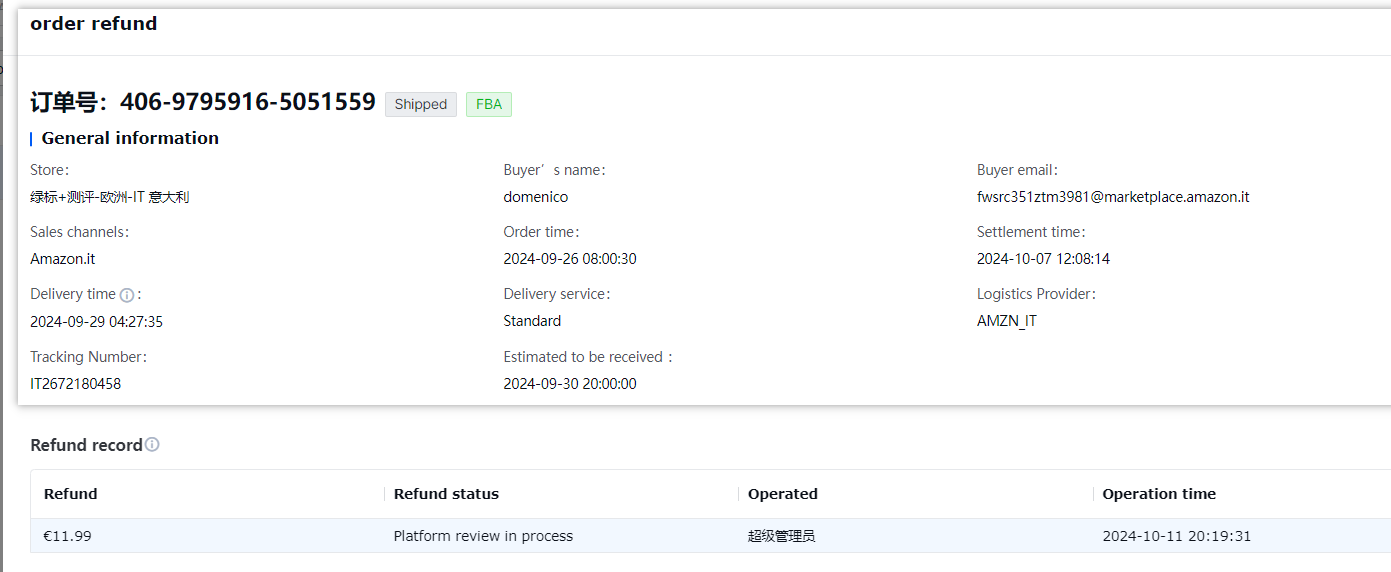Click the buyer email address
Image resolution: width=1391 pixels, height=572 pixels.
pyautogui.click(x=1112, y=197)
